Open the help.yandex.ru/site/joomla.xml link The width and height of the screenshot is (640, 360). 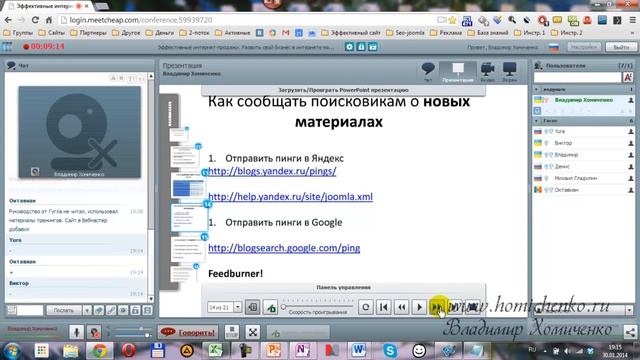[290, 197]
